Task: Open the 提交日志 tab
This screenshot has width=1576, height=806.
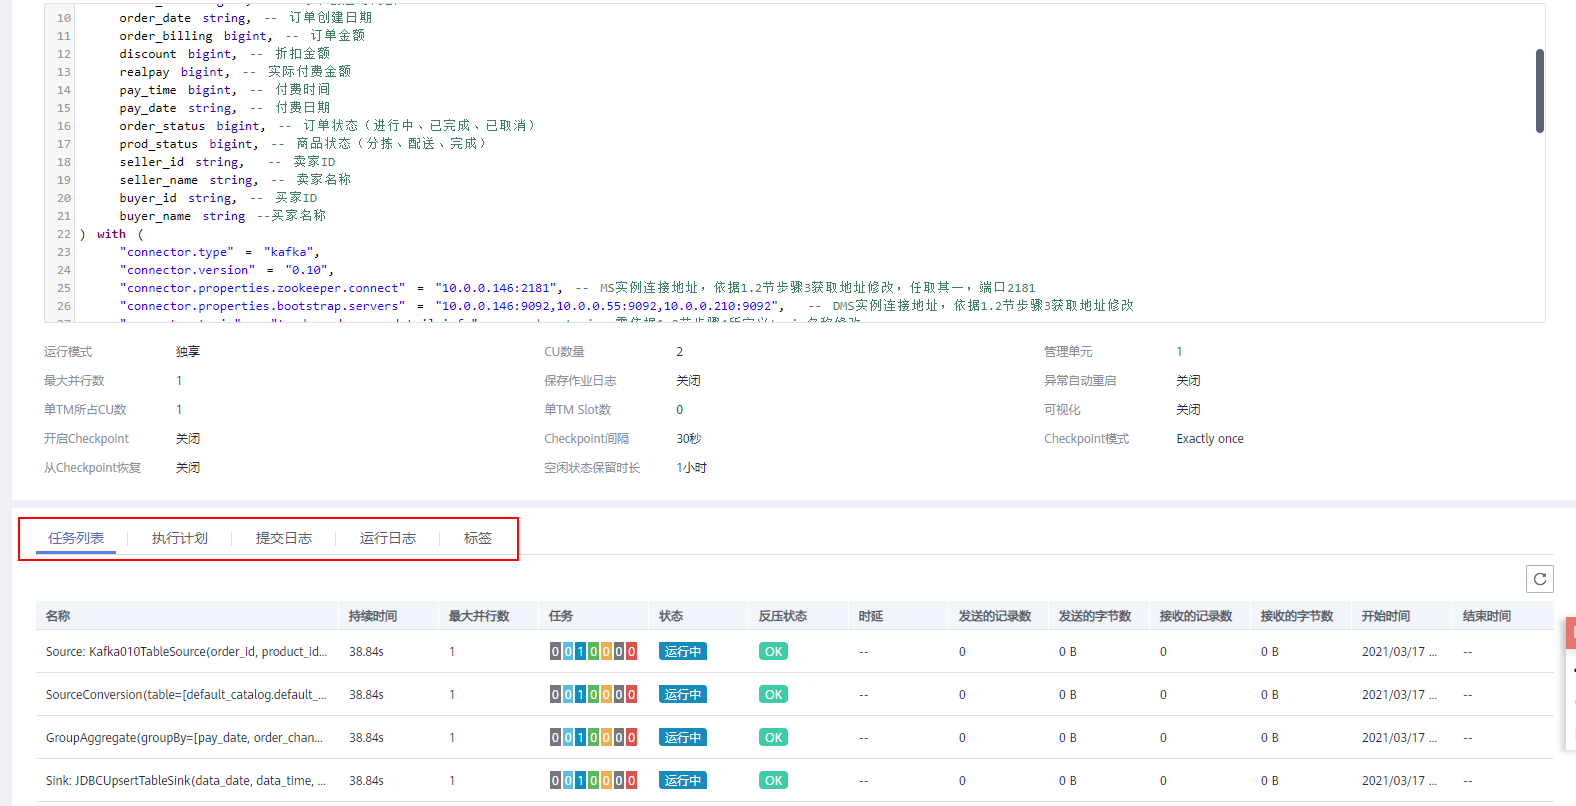Action: coord(284,538)
